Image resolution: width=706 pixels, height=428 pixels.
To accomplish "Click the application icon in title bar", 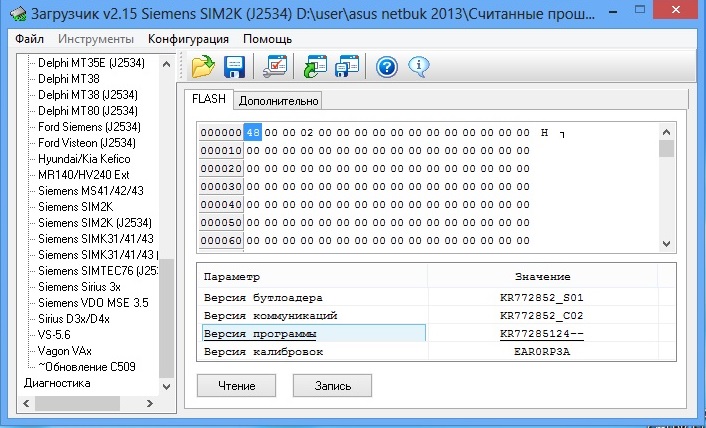I will (18, 13).
